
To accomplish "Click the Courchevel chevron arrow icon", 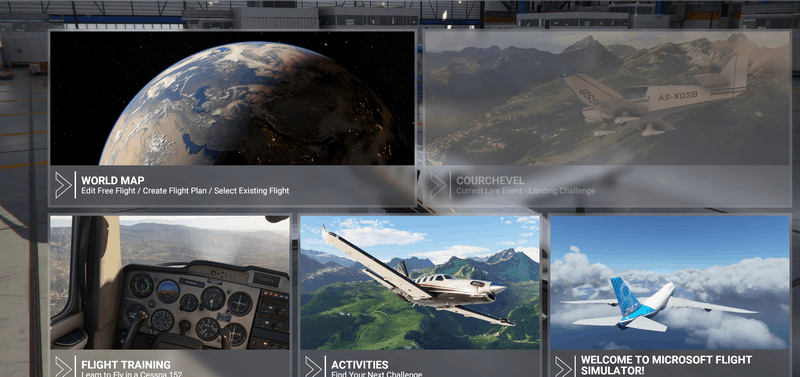I will (439, 185).
